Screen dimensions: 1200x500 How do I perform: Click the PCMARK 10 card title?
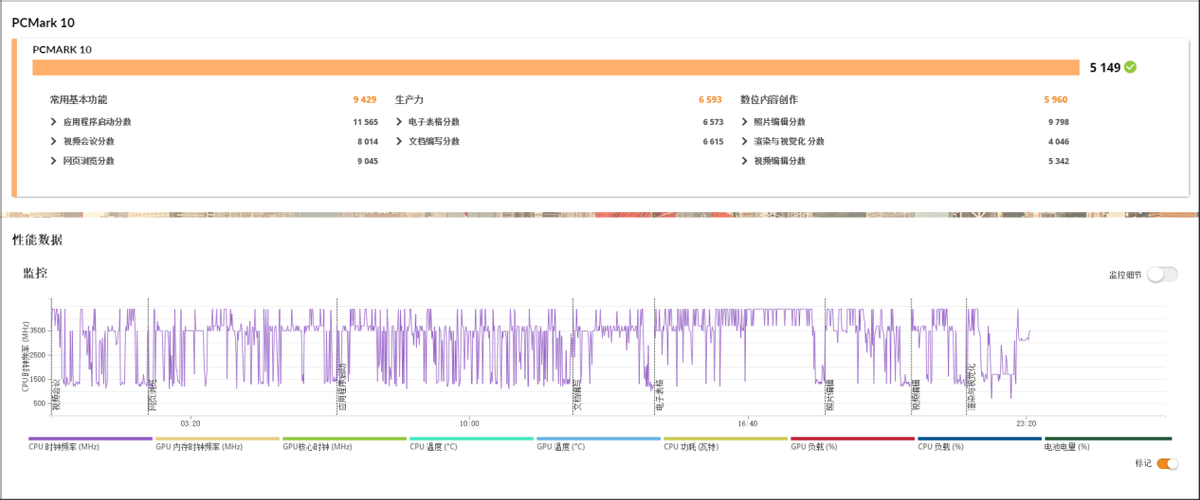62,48
